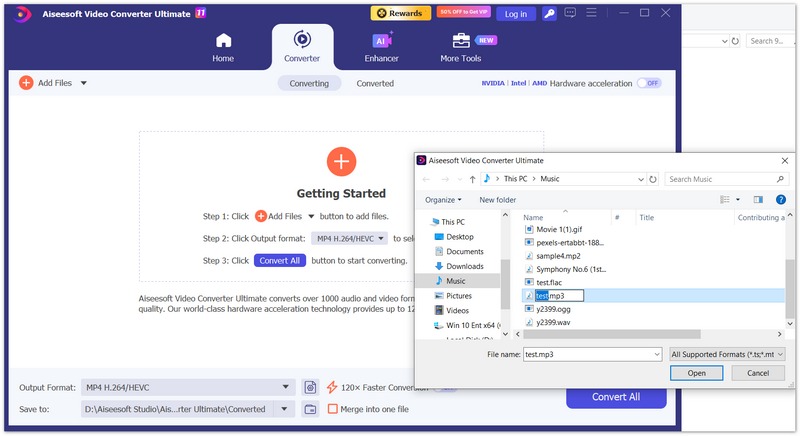Viewport: 800px width, 436px height.
Task: Click the output settings icon beside Output Format
Action: (310, 388)
